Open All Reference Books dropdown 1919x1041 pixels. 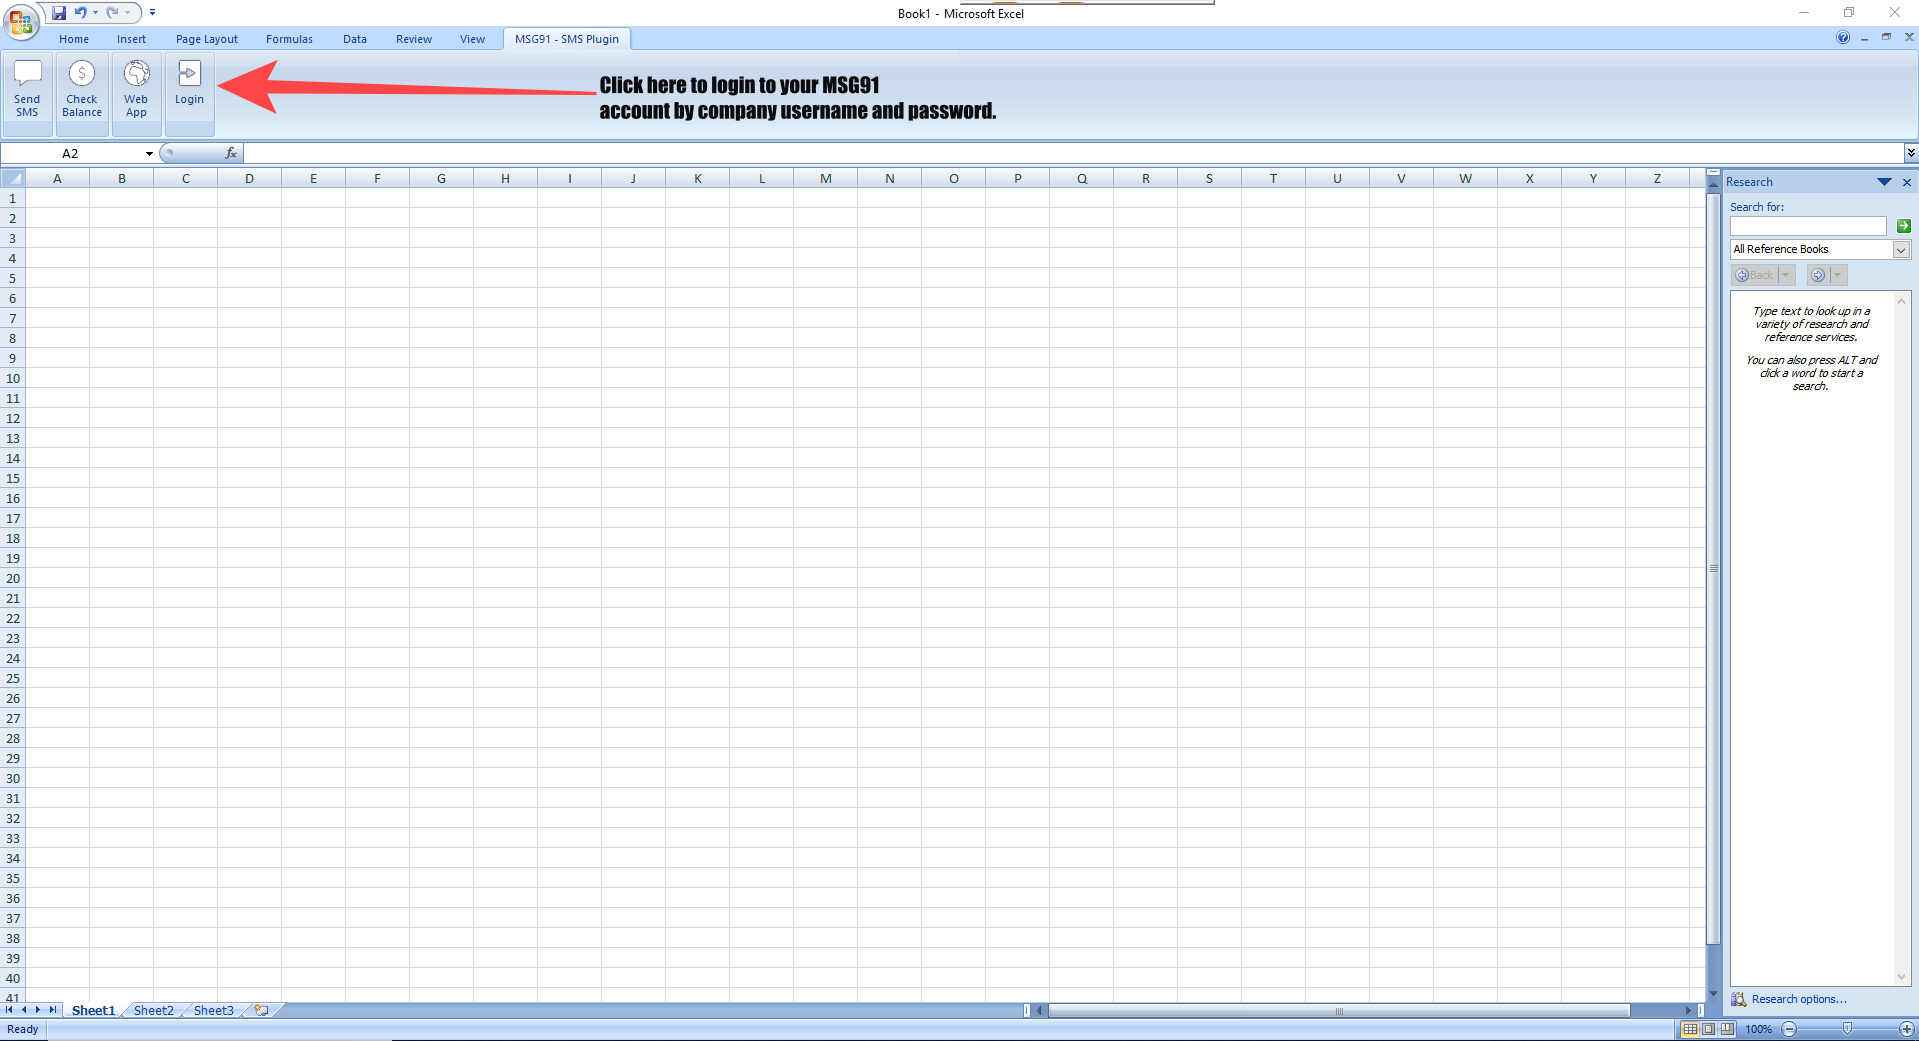[x=1901, y=250]
